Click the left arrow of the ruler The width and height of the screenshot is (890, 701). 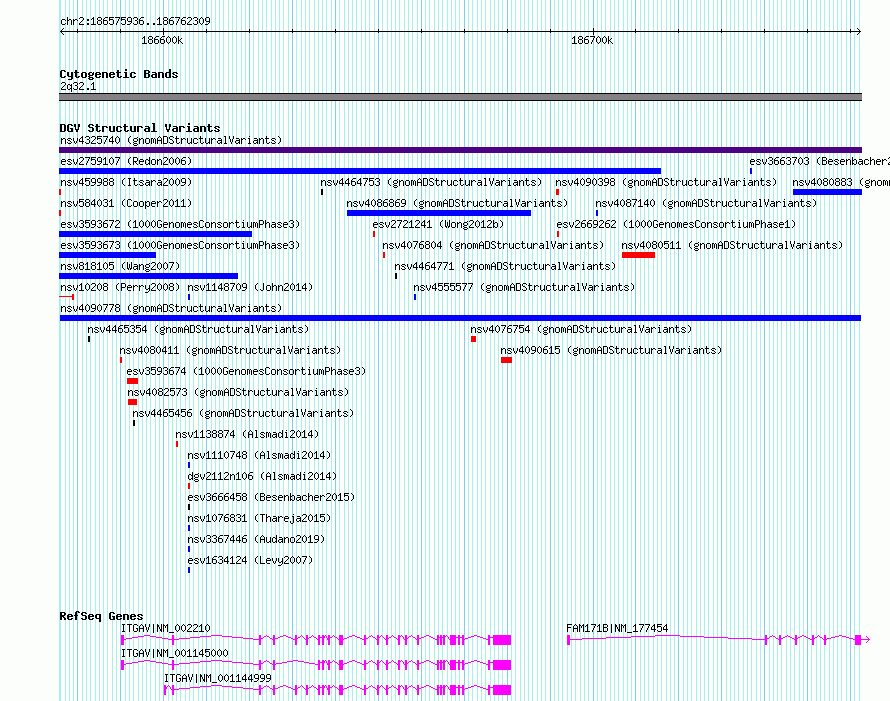point(62,32)
